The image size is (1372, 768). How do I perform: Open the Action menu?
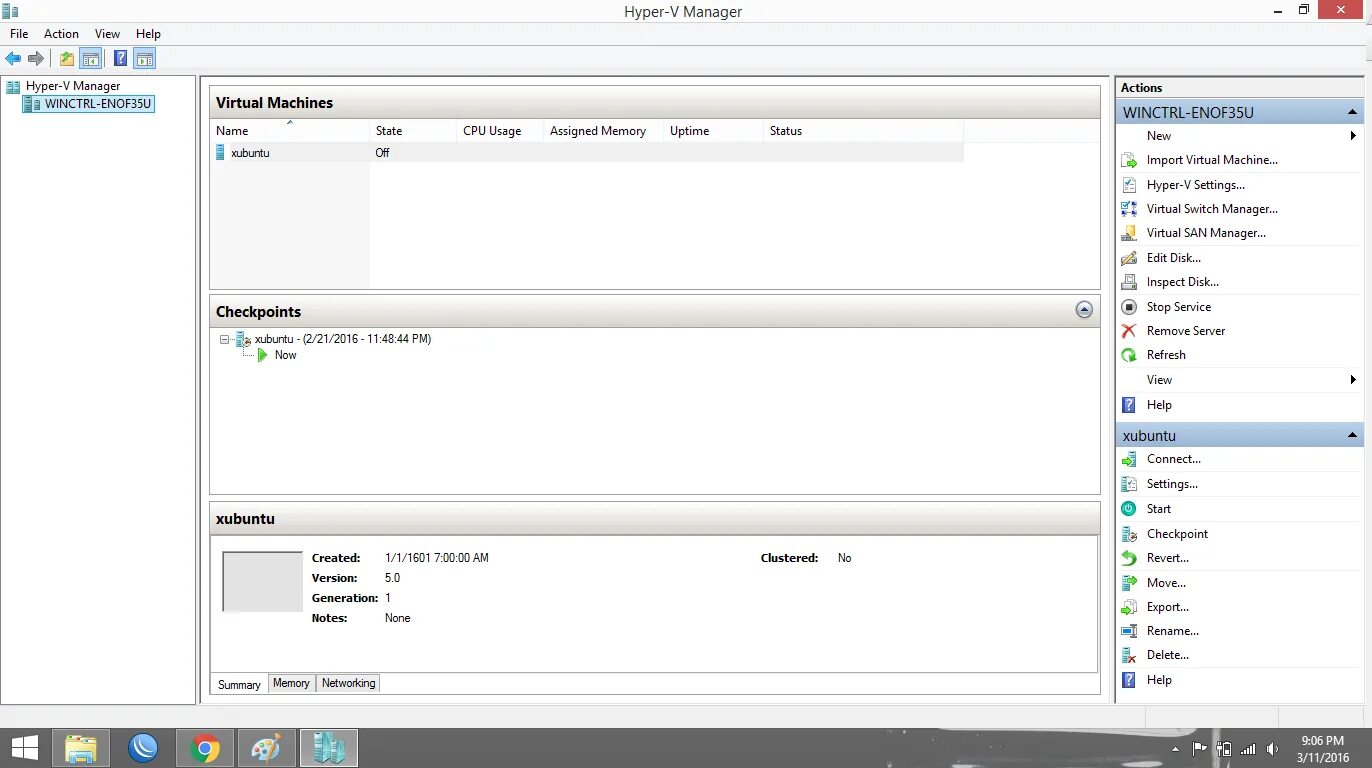point(61,34)
